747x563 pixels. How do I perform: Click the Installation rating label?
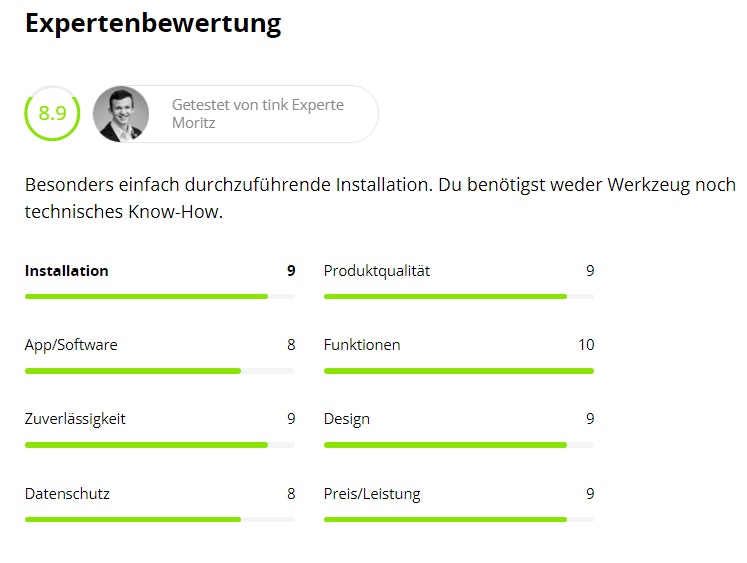[x=67, y=271]
